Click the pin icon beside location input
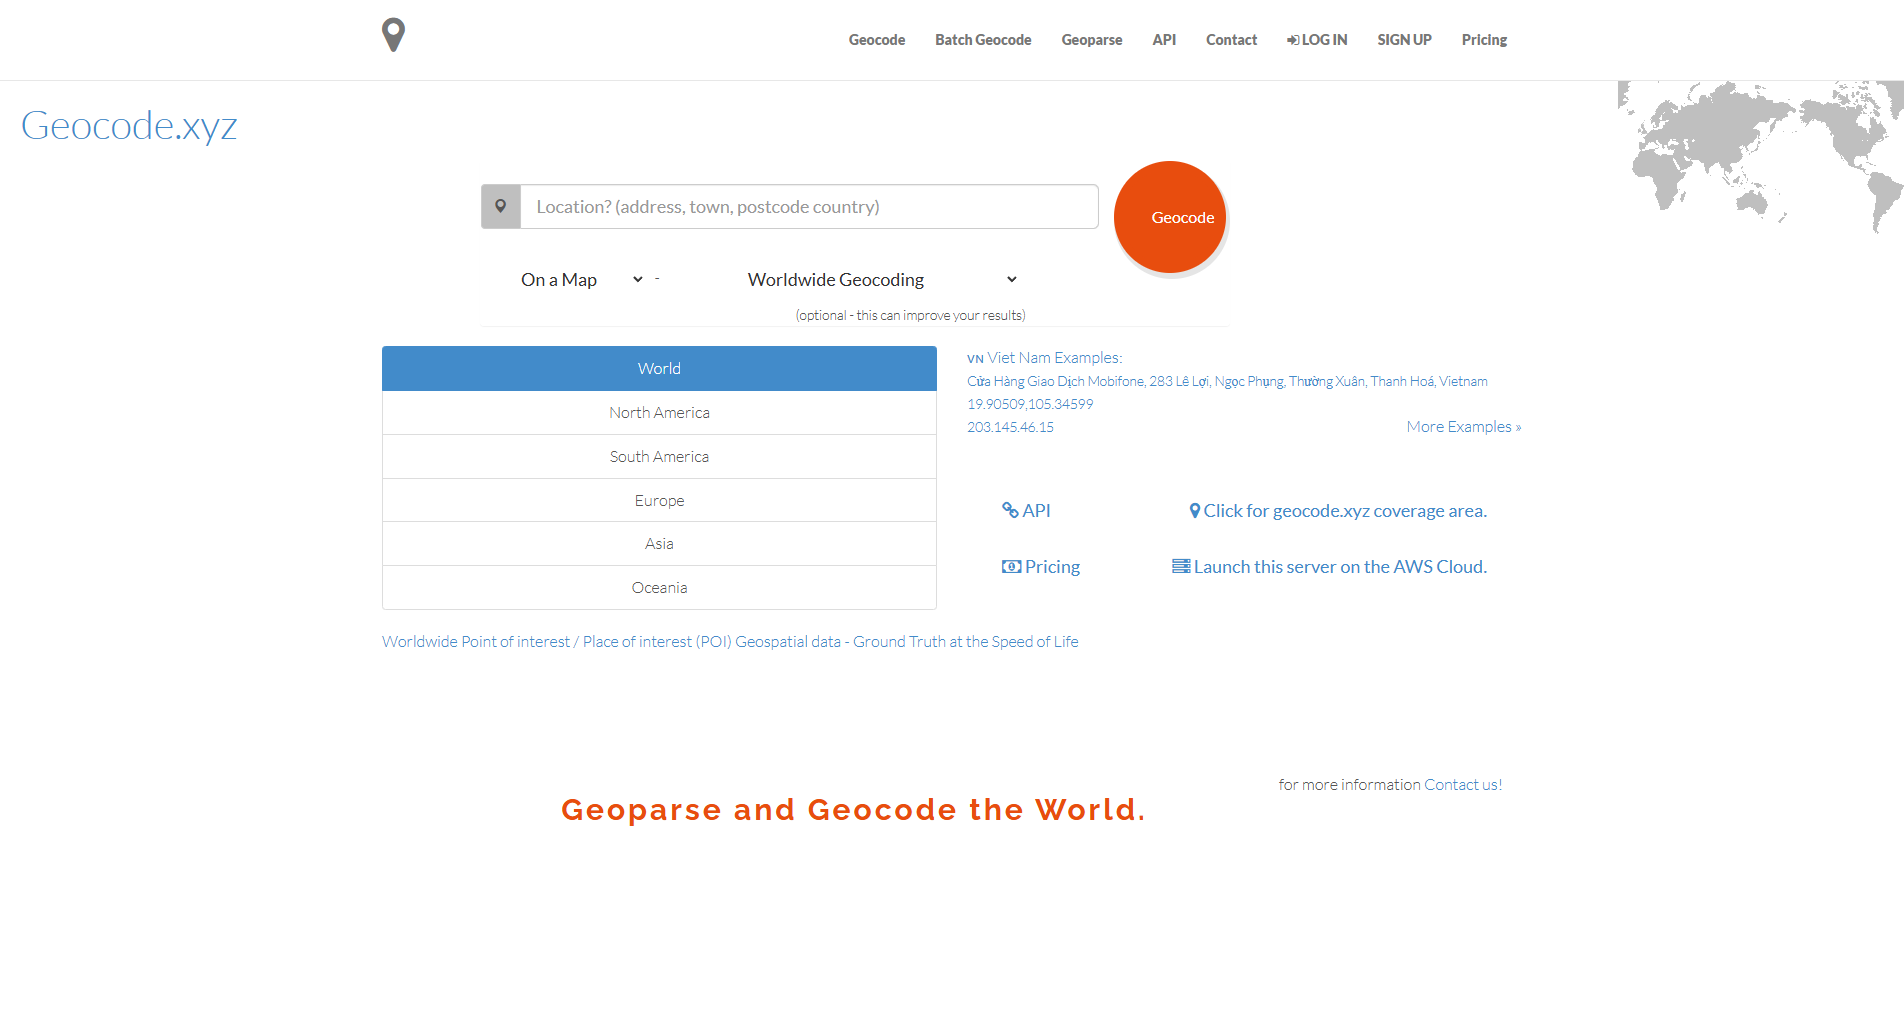 pos(501,207)
